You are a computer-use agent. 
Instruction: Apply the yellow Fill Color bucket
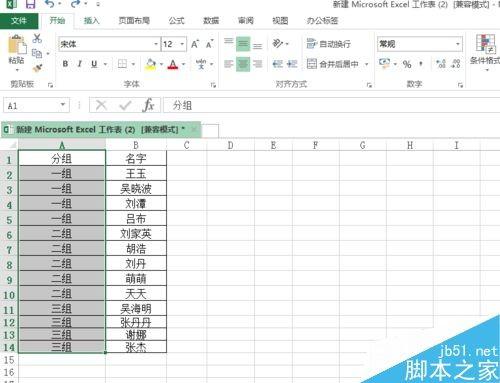pos(151,64)
